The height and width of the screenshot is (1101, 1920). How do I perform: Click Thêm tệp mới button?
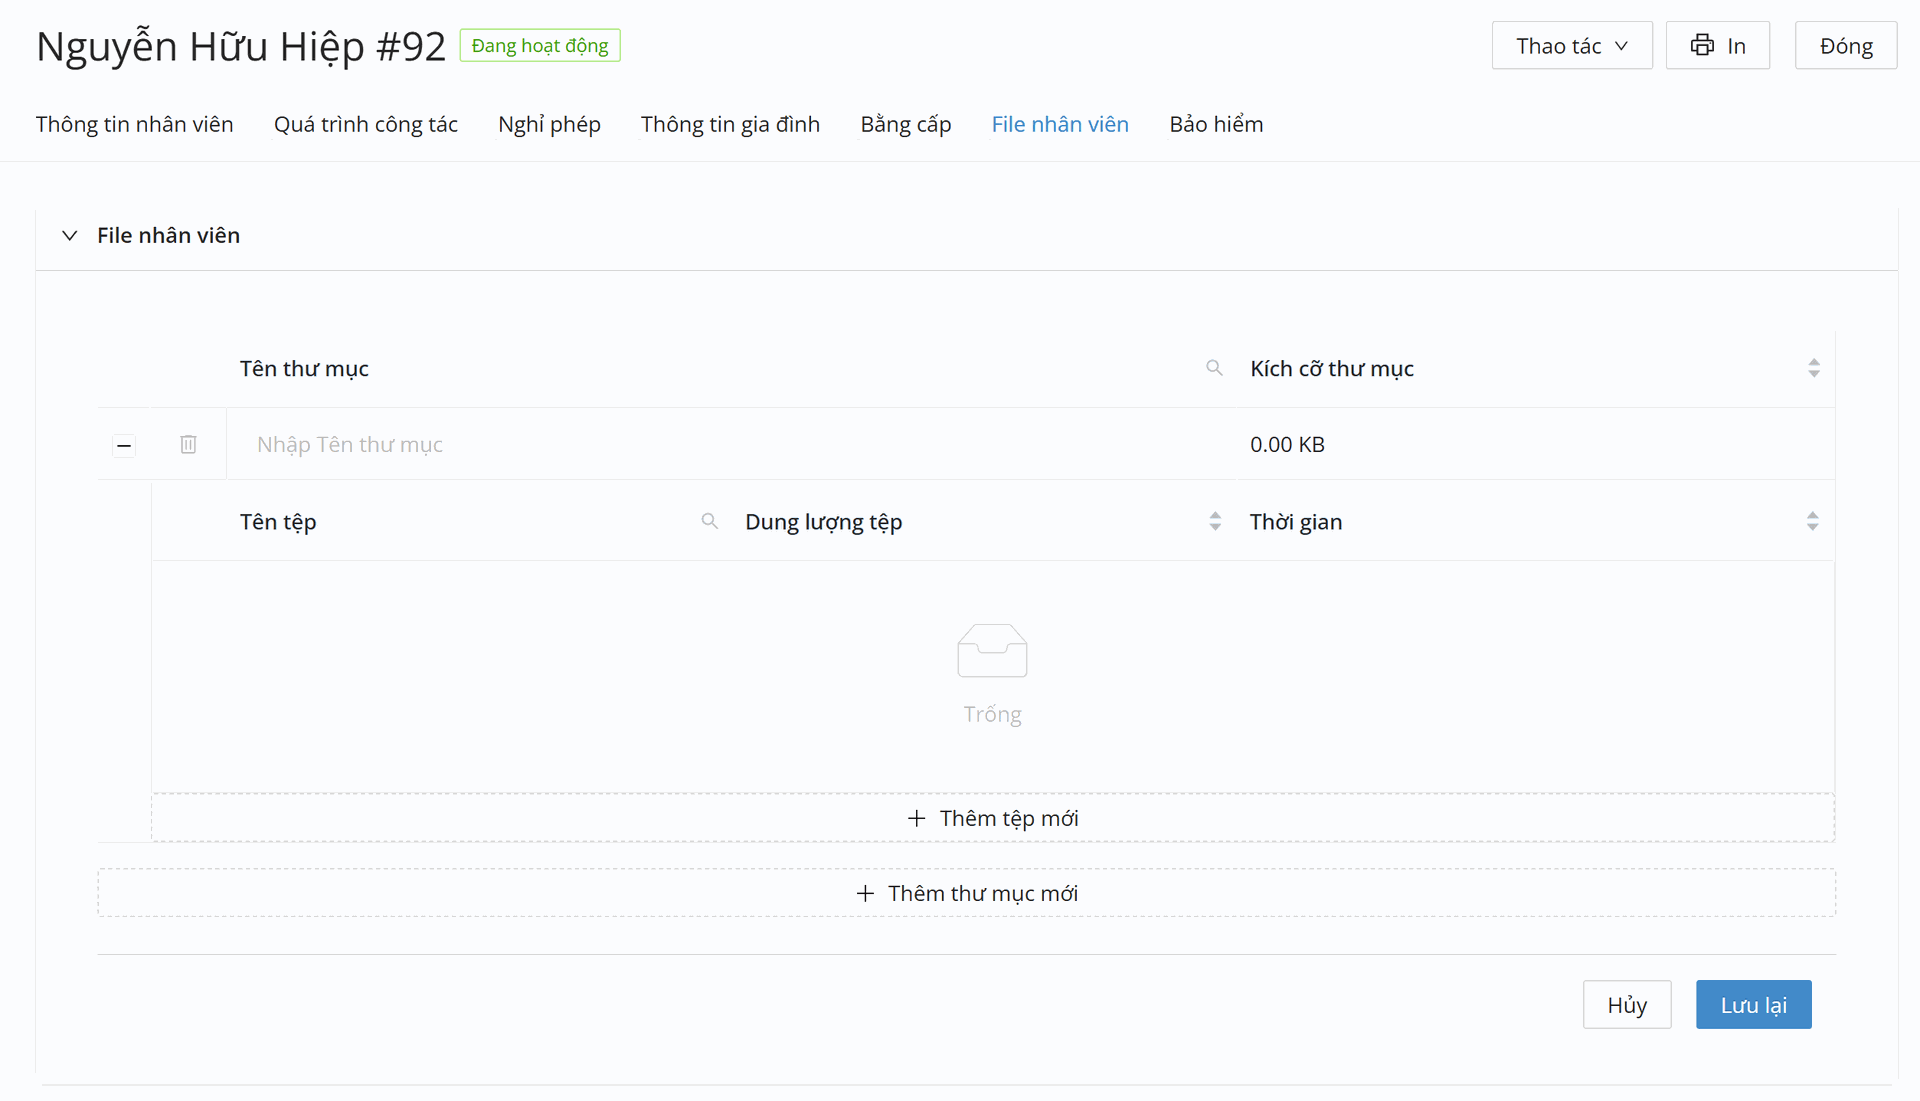click(x=992, y=818)
